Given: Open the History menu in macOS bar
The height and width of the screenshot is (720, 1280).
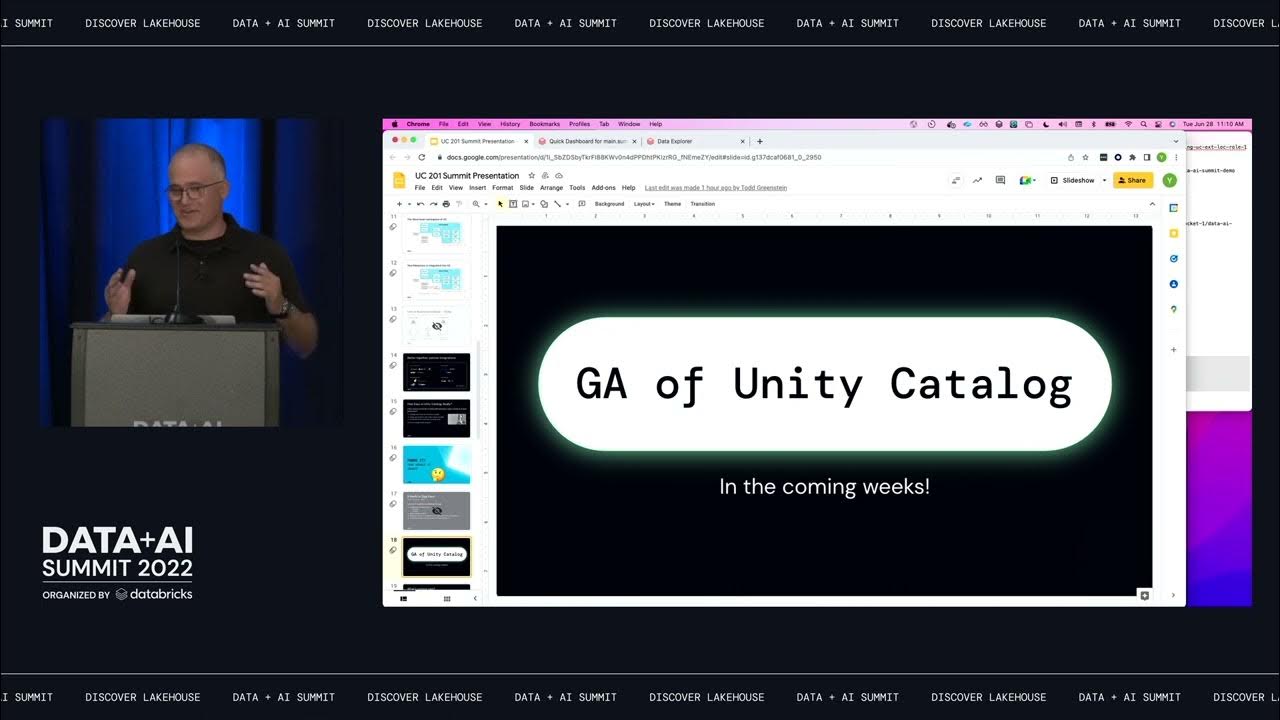Looking at the screenshot, I should [510, 124].
